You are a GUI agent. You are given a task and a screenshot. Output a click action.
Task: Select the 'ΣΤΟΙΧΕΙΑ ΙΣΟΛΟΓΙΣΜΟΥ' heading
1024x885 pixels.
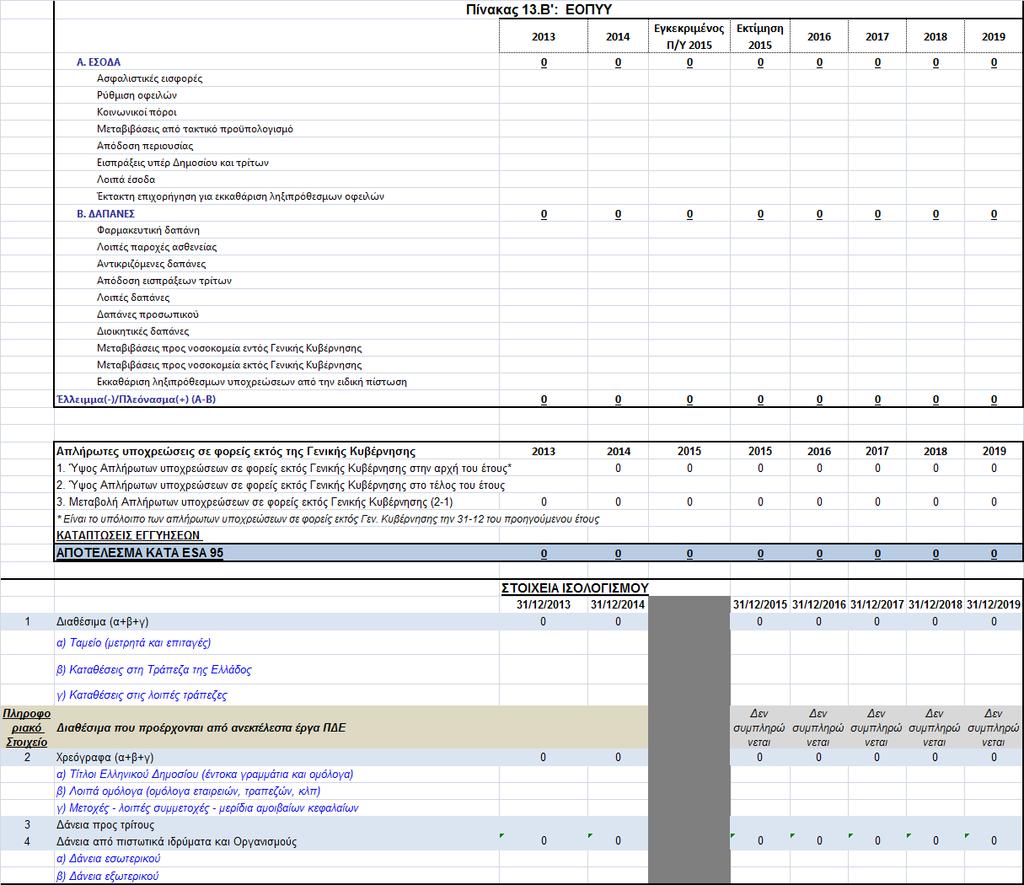click(575, 588)
